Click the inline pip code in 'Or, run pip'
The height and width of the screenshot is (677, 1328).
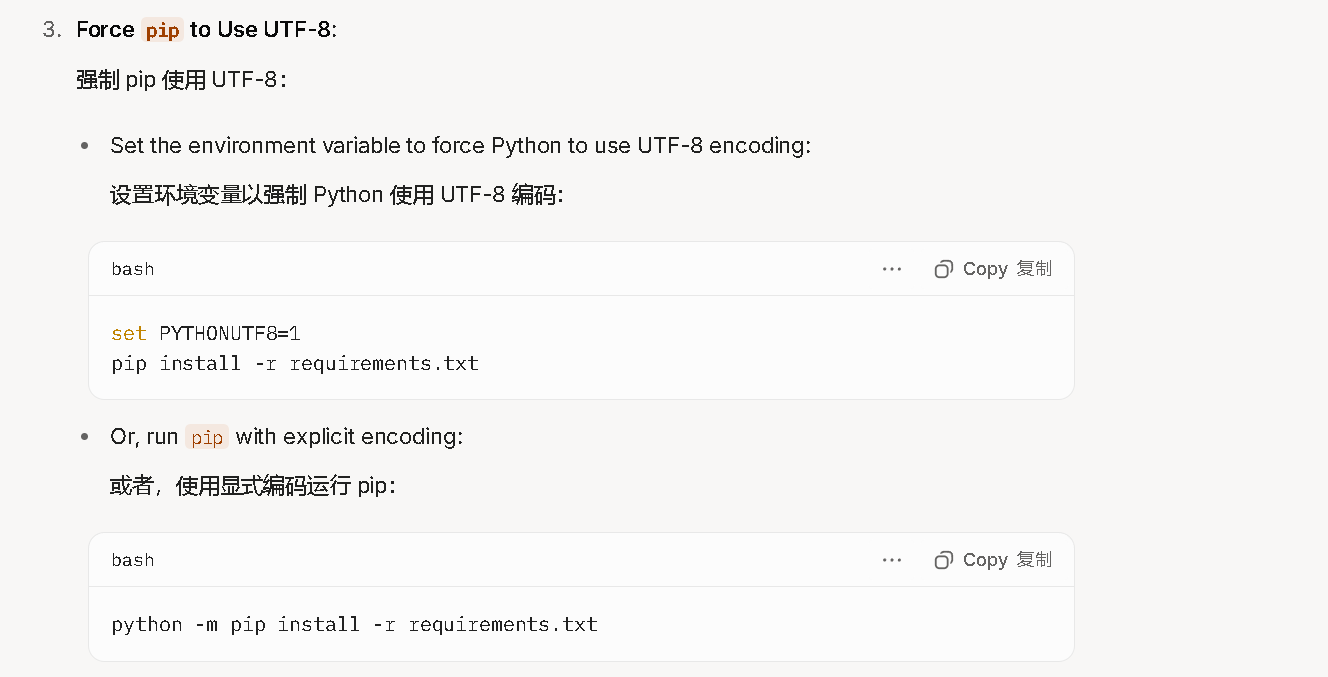pos(207,437)
